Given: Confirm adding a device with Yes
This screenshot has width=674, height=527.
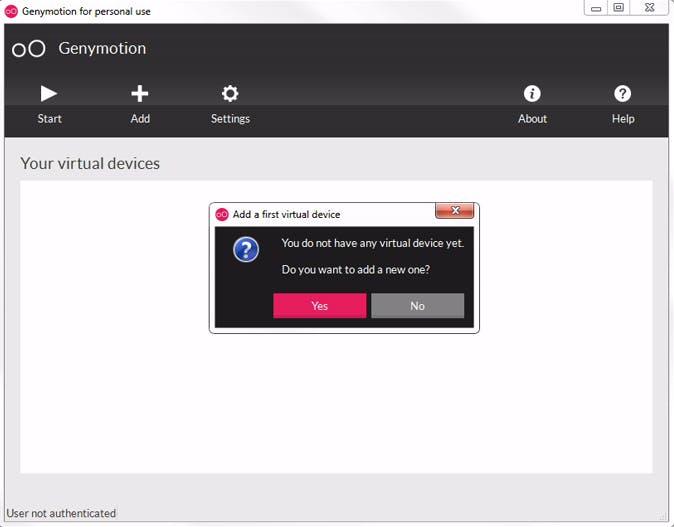Looking at the screenshot, I should pyautogui.click(x=320, y=306).
